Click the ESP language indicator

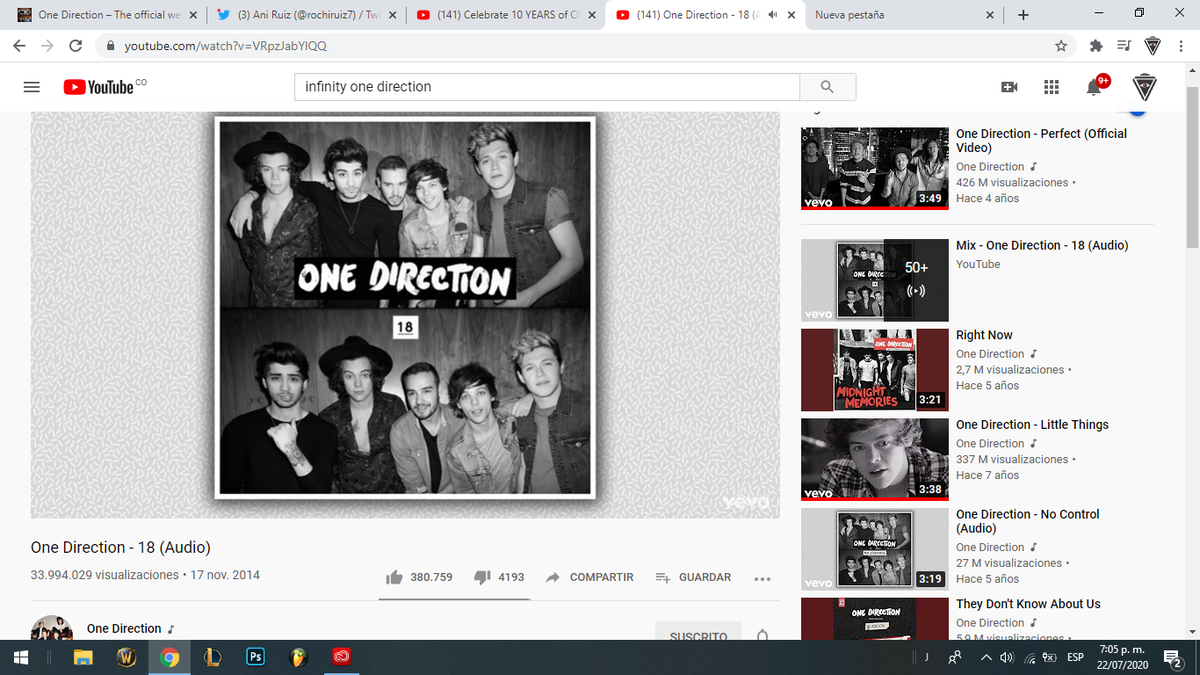tap(1075, 658)
